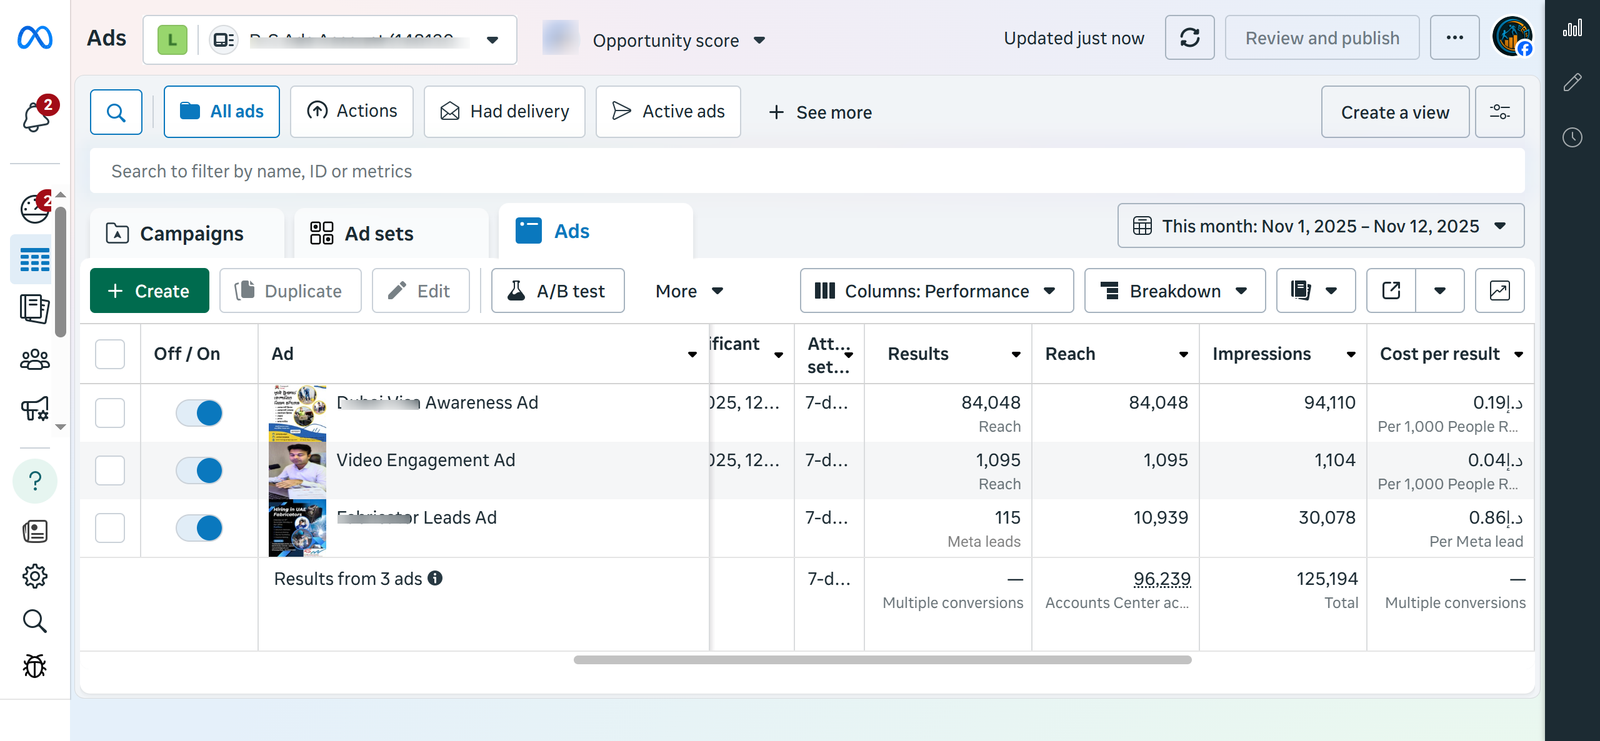Image resolution: width=1600 pixels, height=741 pixels.
Task: Check the Video Engagement Ad row checkbox
Action: click(x=110, y=470)
